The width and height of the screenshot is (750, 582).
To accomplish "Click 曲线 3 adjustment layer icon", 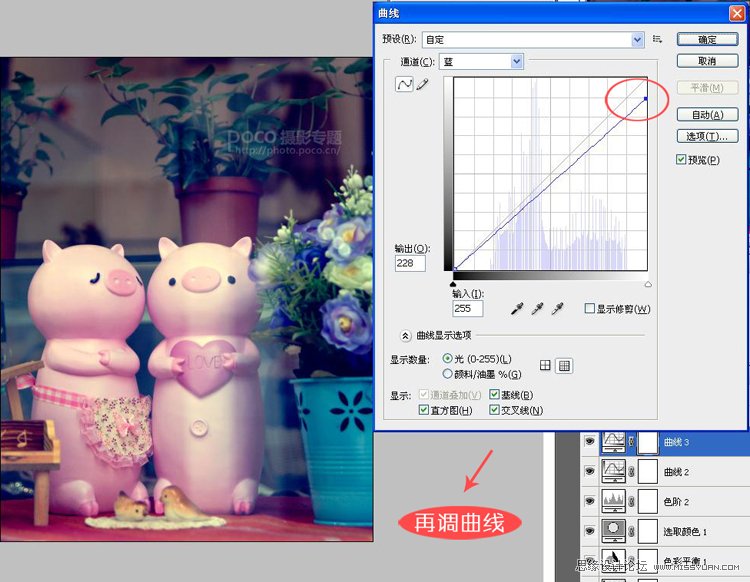I will pos(613,442).
